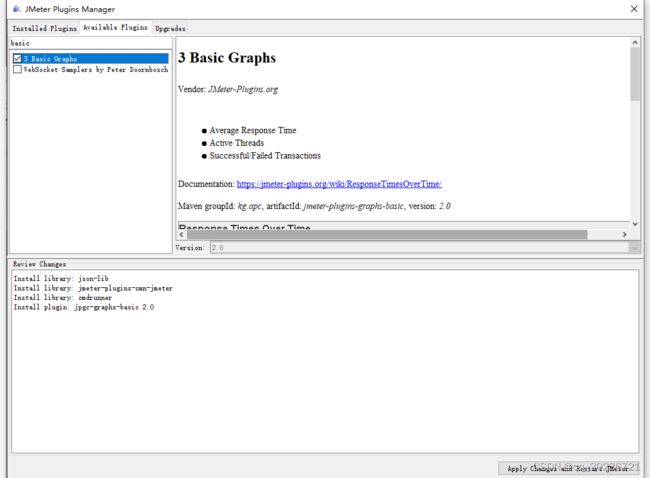650x478 pixels.
Task: Click the description pane scroll down arrow
Action: point(635,224)
